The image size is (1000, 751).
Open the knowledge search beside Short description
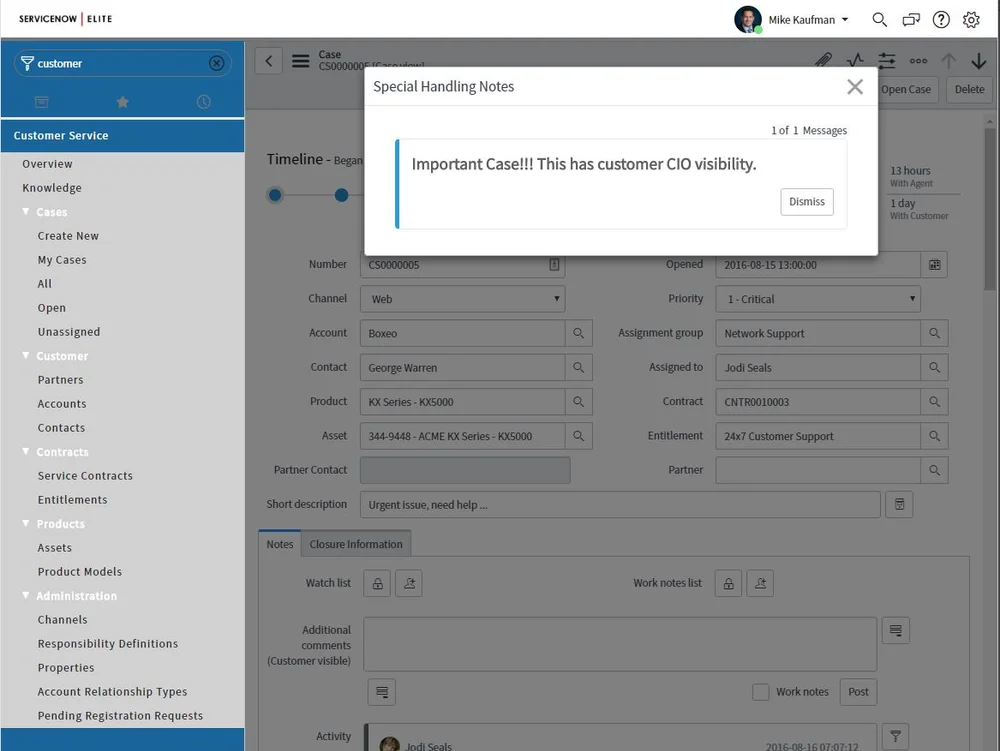[x=898, y=504]
